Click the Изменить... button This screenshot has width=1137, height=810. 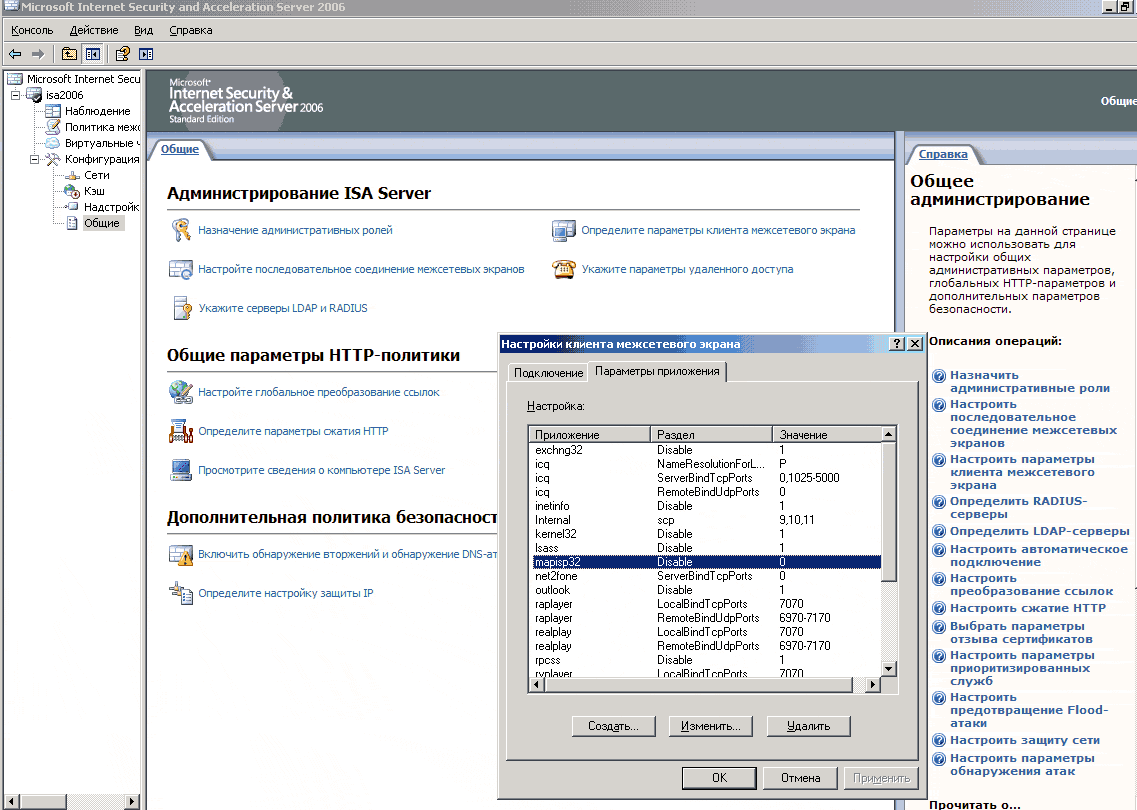(x=711, y=726)
